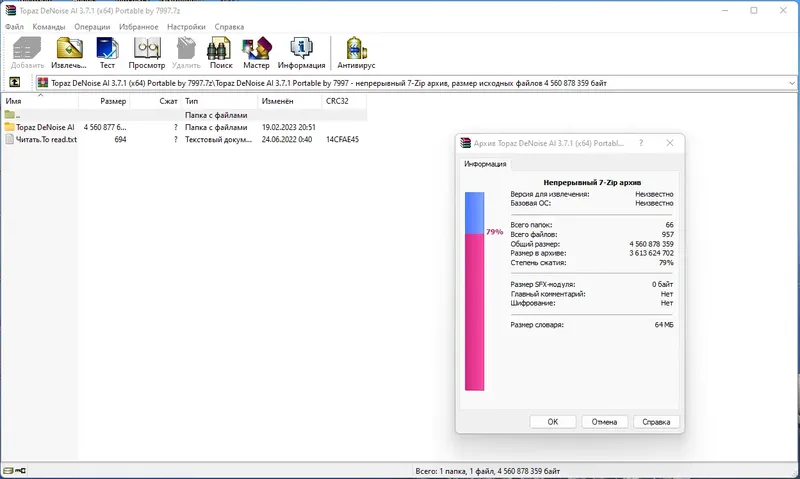Screen dimensions: 800x479
Task: Sort by Тип column header
Action: pos(219,101)
